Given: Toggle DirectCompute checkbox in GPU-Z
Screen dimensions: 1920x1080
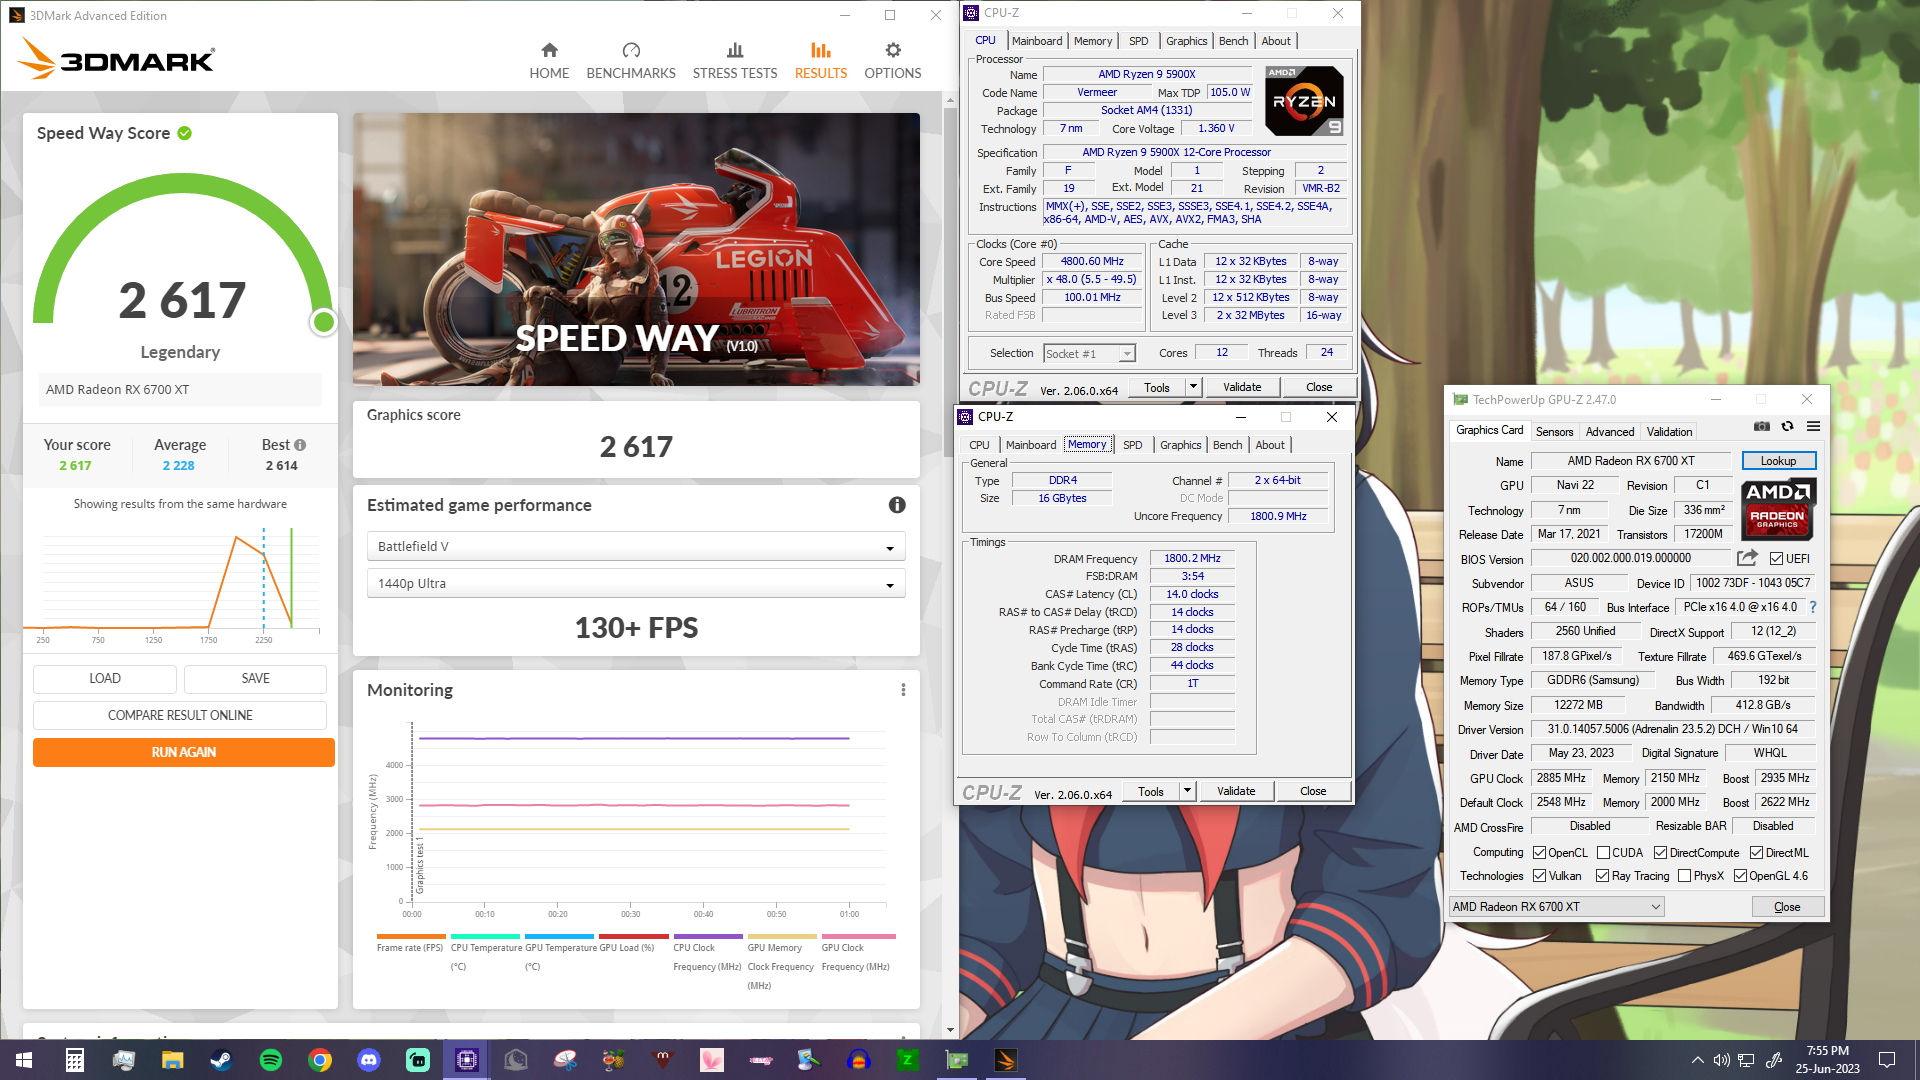Looking at the screenshot, I should point(1660,853).
